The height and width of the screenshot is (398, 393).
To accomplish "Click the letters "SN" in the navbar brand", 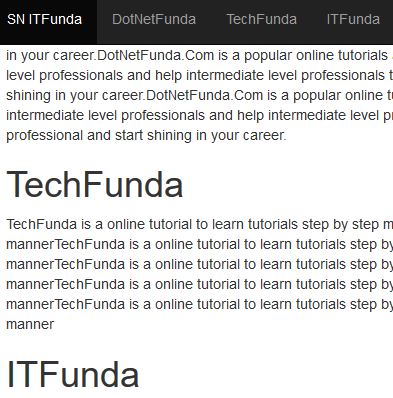I will (x=16, y=19).
